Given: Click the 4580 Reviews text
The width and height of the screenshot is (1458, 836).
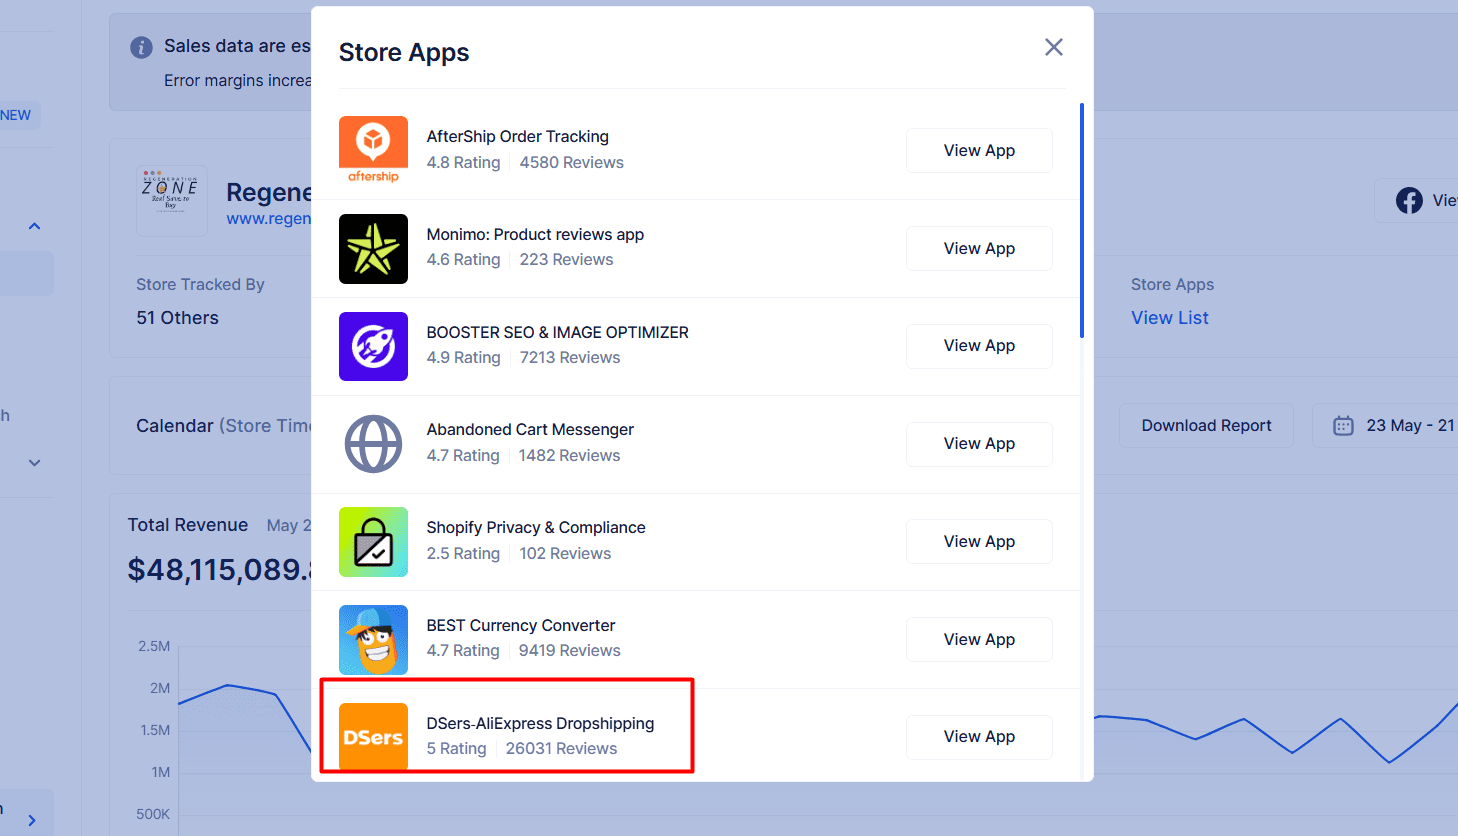Looking at the screenshot, I should pos(571,163).
